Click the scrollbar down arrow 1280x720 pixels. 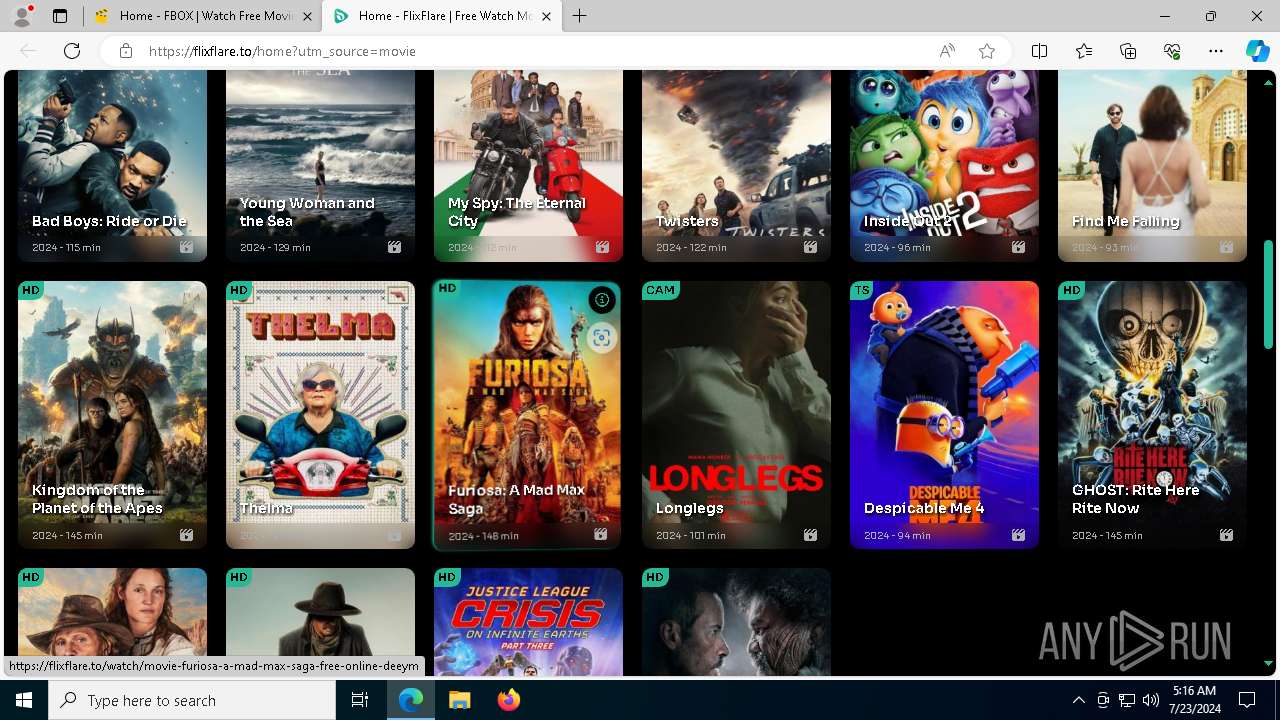(1268, 663)
